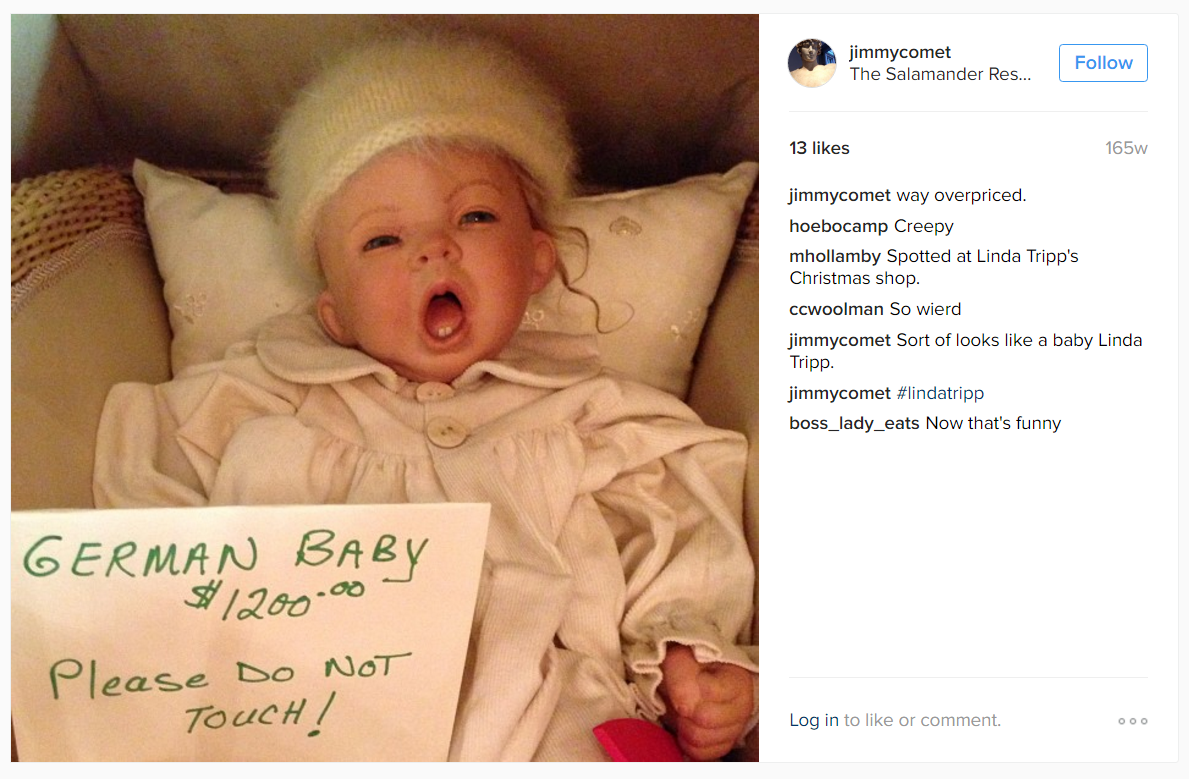1189x779 pixels.
Task: Open the three-dot more options menu
Action: [1133, 721]
